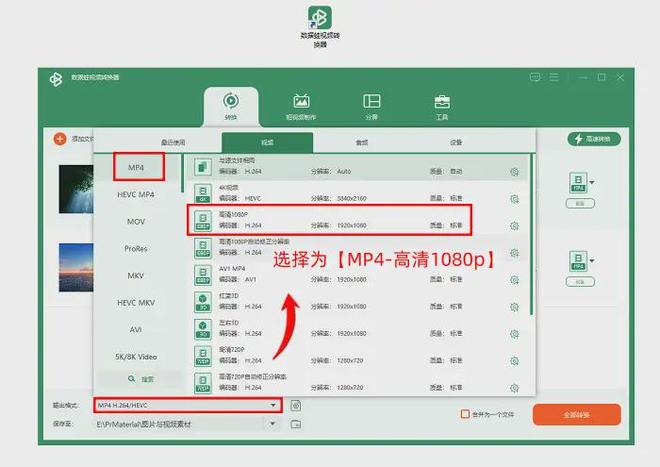
Task: Click the 高速转换 high-speed conversion button
Action: (x=594, y=138)
